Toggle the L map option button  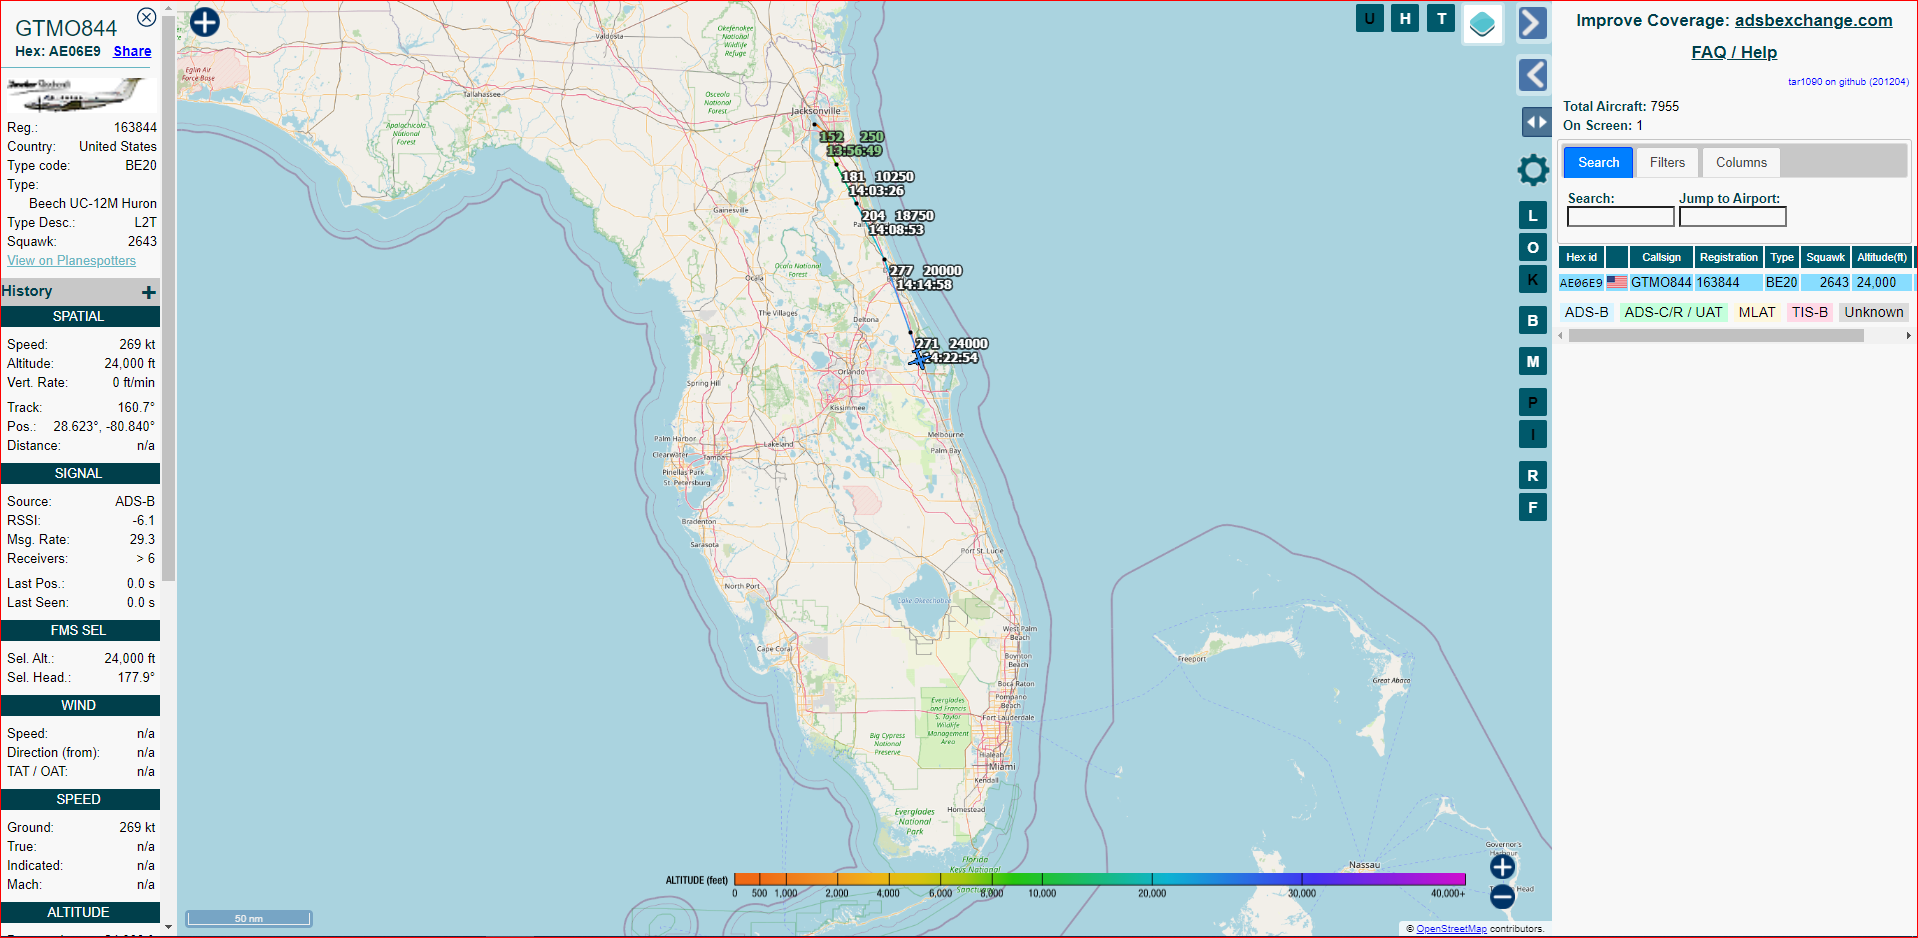click(1533, 215)
